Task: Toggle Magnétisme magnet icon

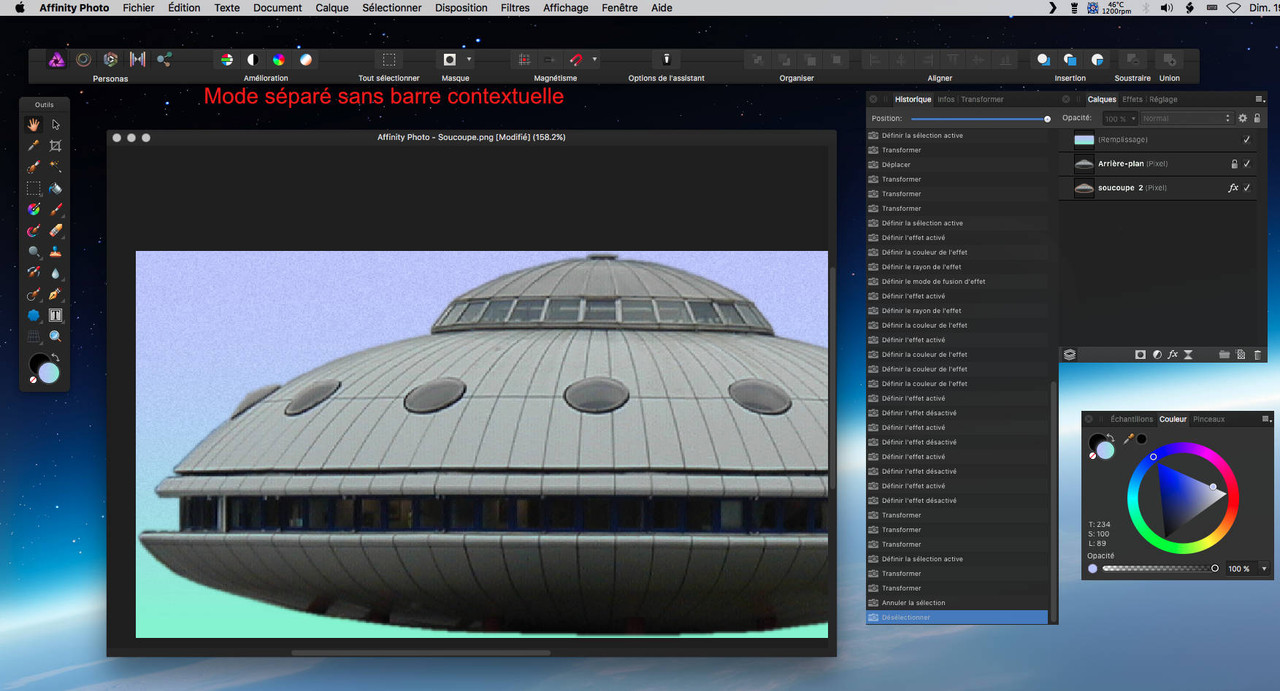Action: [x=575, y=60]
